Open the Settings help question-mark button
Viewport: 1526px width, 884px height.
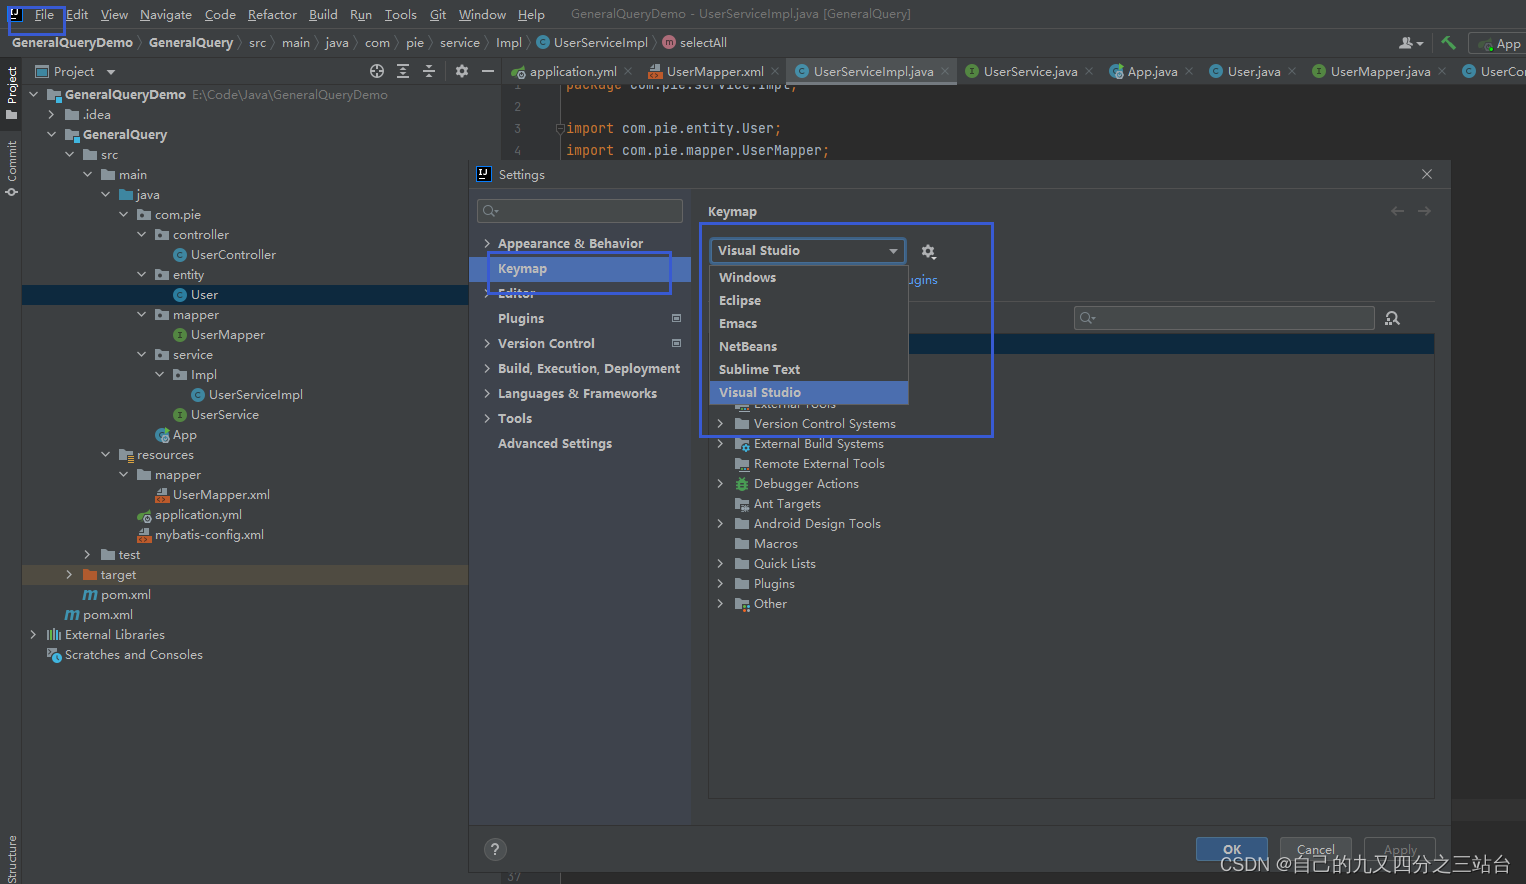coord(495,849)
